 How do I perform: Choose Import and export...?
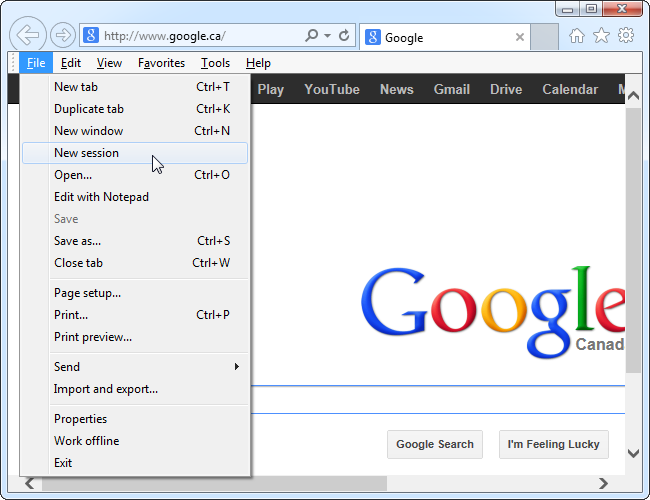[x=135, y=389]
